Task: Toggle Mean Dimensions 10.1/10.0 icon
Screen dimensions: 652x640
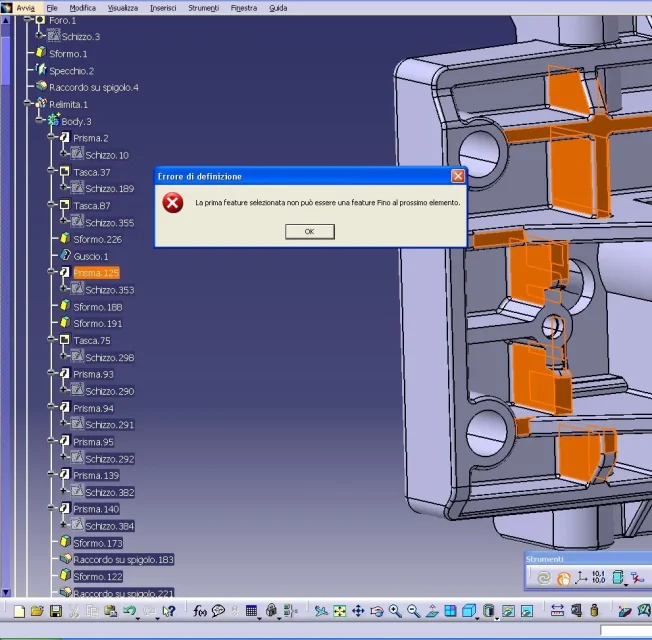Action: (x=598, y=577)
